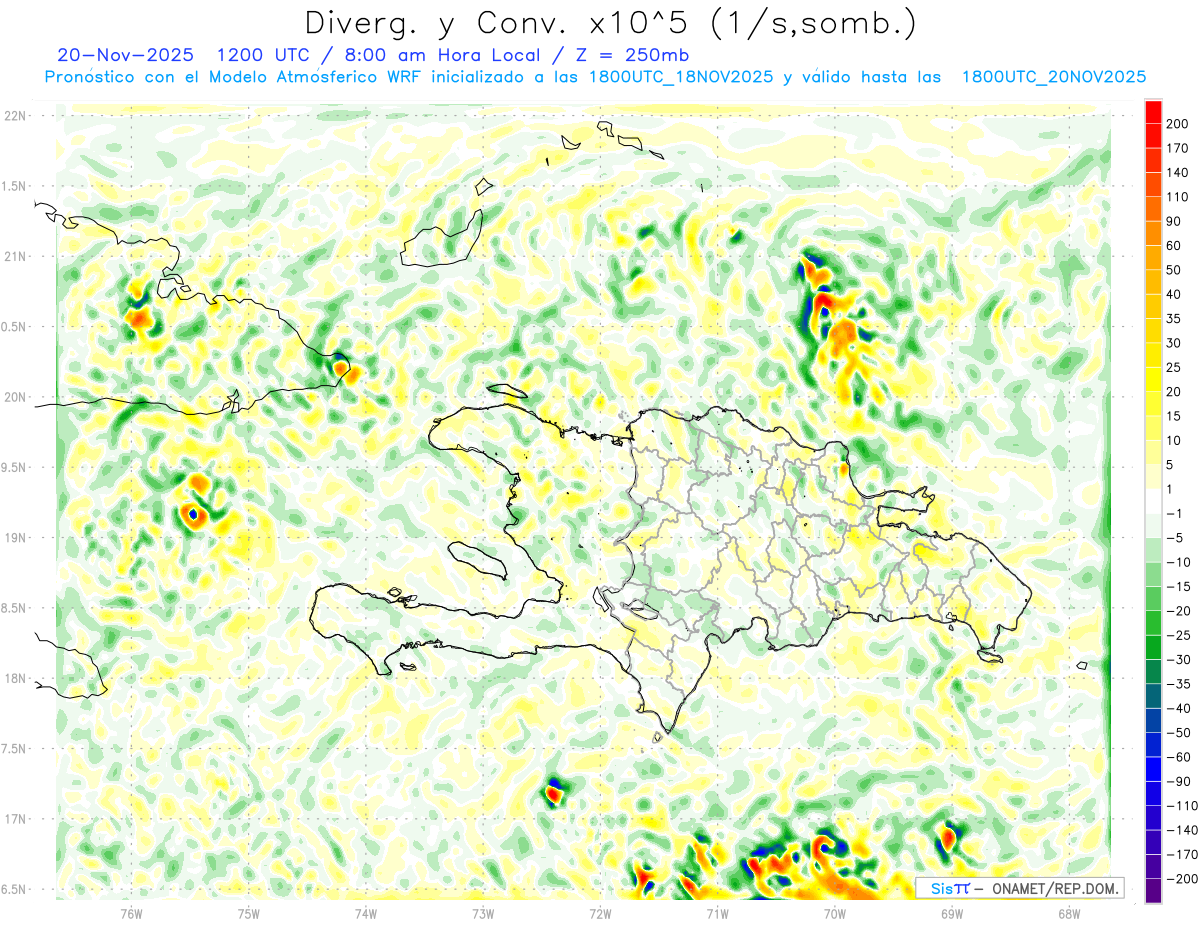Click the "70W" longitude label
This screenshot has height=927, width=1200.
[835, 913]
